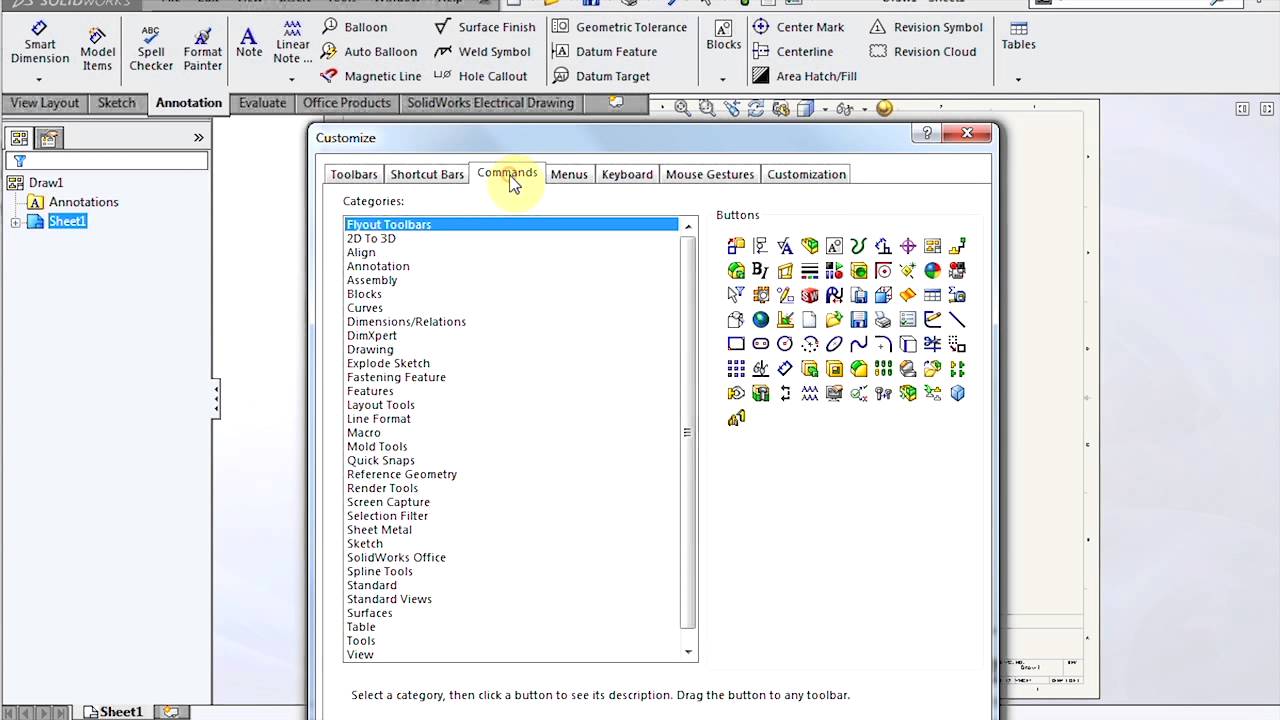1280x720 pixels.
Task: Select the Smart Dimension tool
Action: tap(40, 44)
